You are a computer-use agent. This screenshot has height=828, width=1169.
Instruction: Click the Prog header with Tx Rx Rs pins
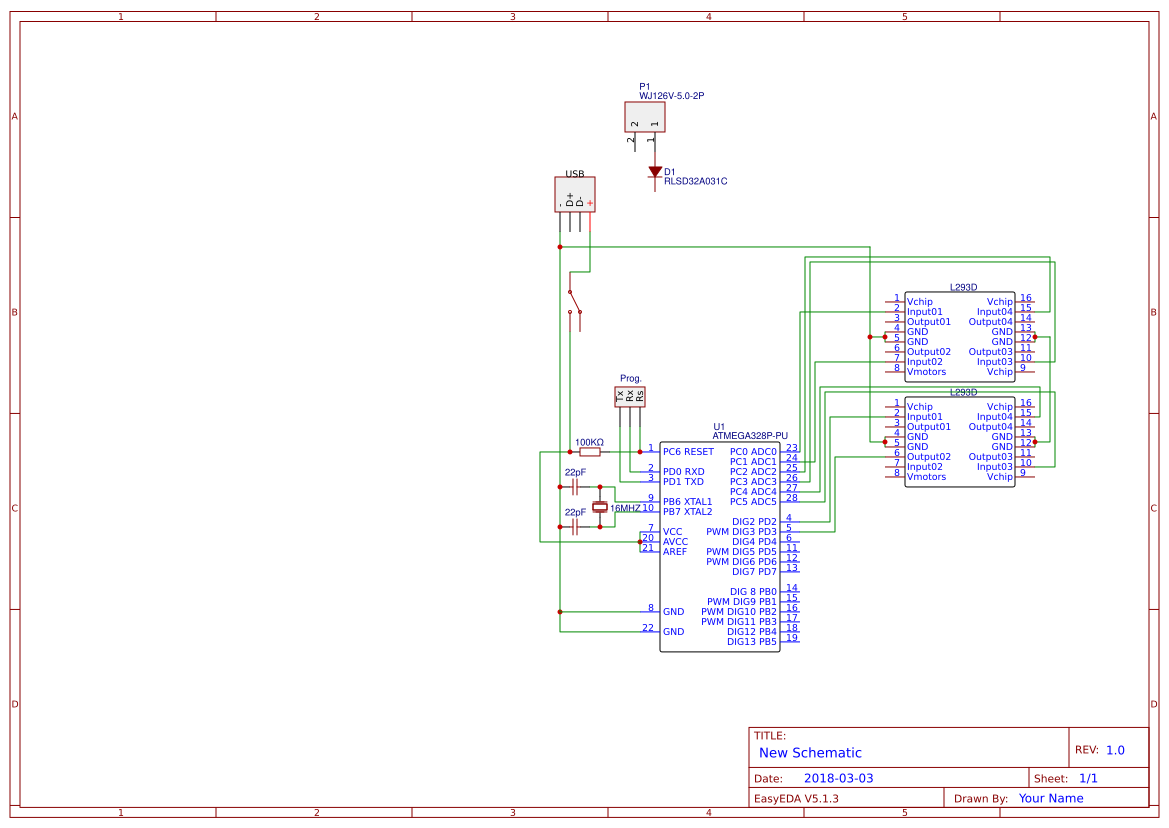(630, 397)
